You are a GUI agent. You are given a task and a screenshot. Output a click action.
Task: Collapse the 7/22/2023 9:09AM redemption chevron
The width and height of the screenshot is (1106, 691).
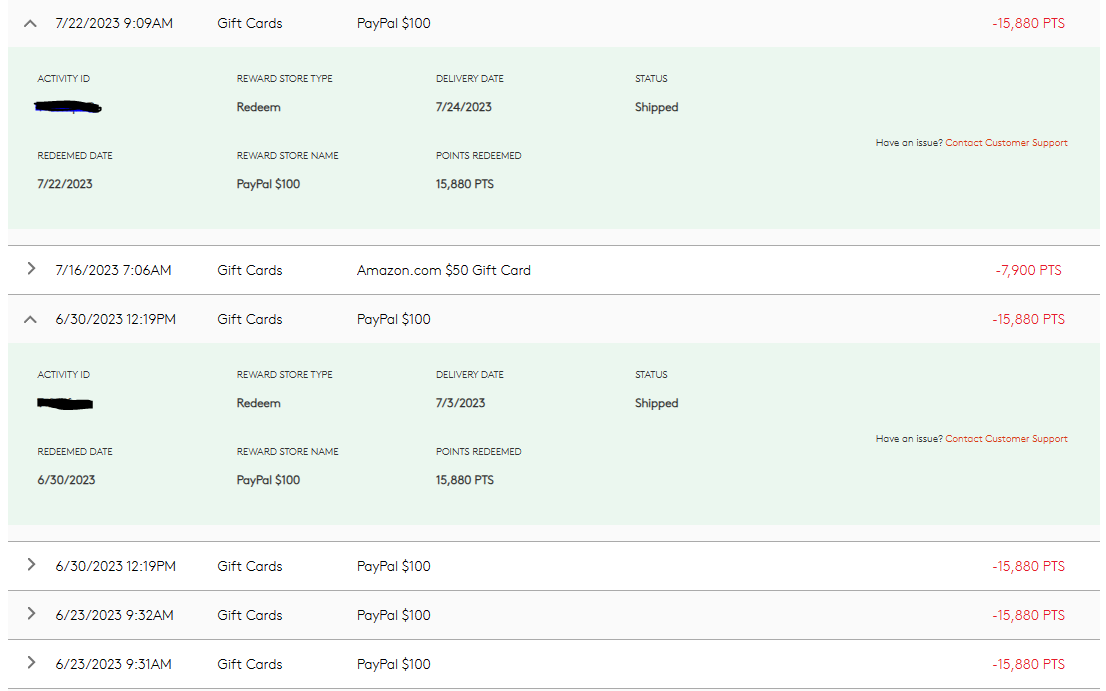tap(30, 23)
